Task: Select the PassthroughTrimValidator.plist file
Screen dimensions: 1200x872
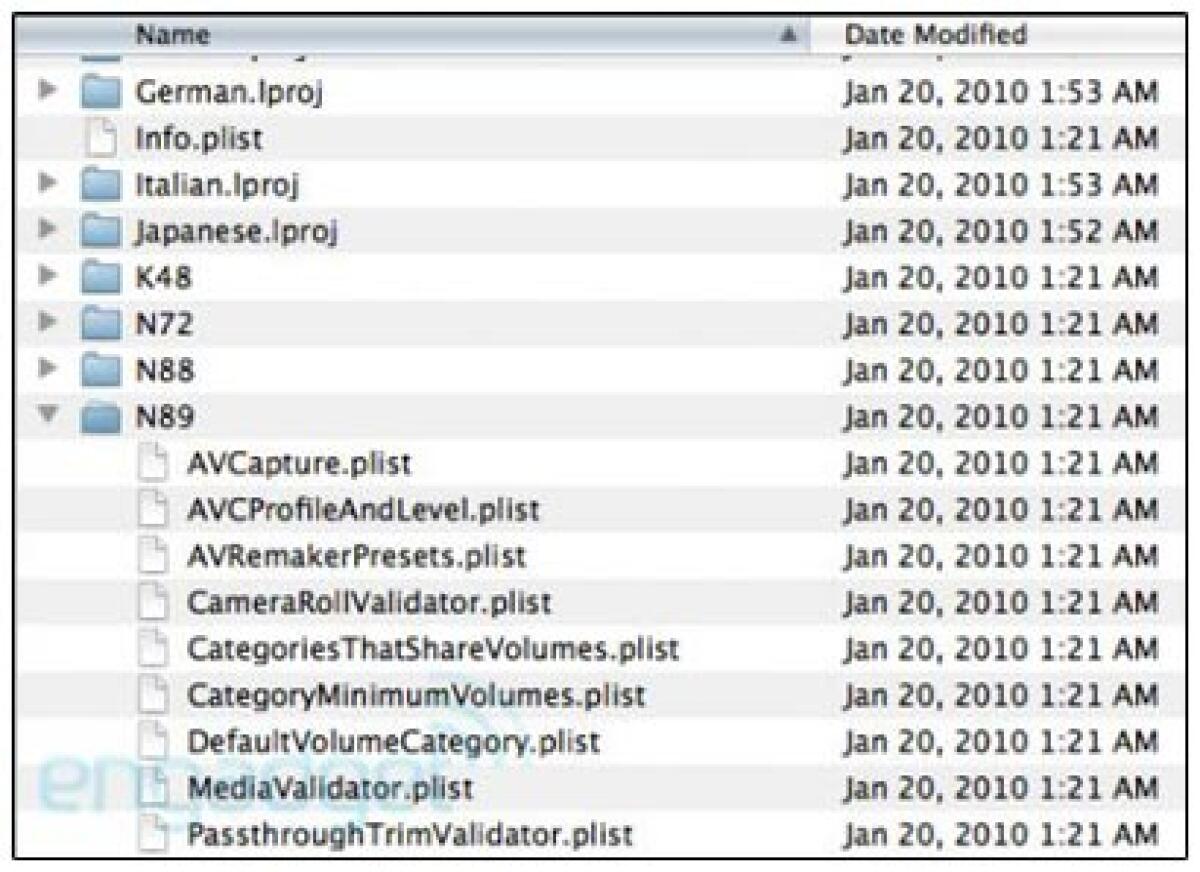Action: (410, 834)
